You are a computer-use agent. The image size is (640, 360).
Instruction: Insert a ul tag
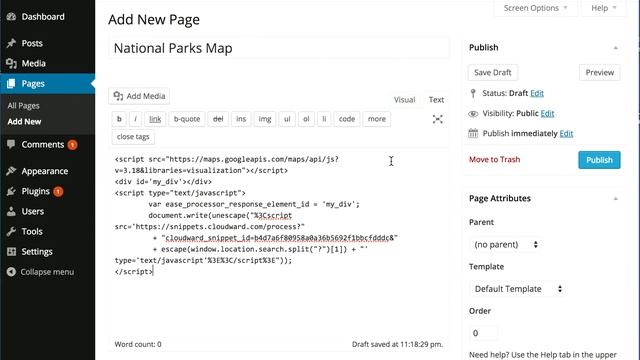point(287,119)
